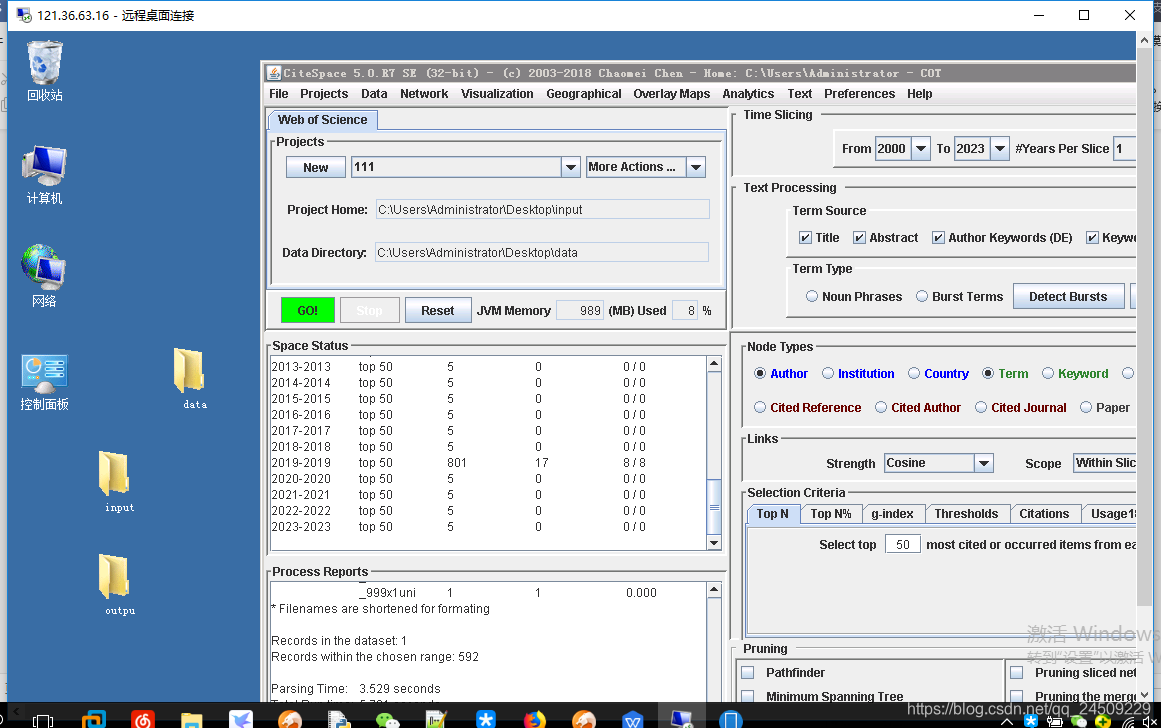Enable the Pathfinder pruning checkbox

(748, 672)
